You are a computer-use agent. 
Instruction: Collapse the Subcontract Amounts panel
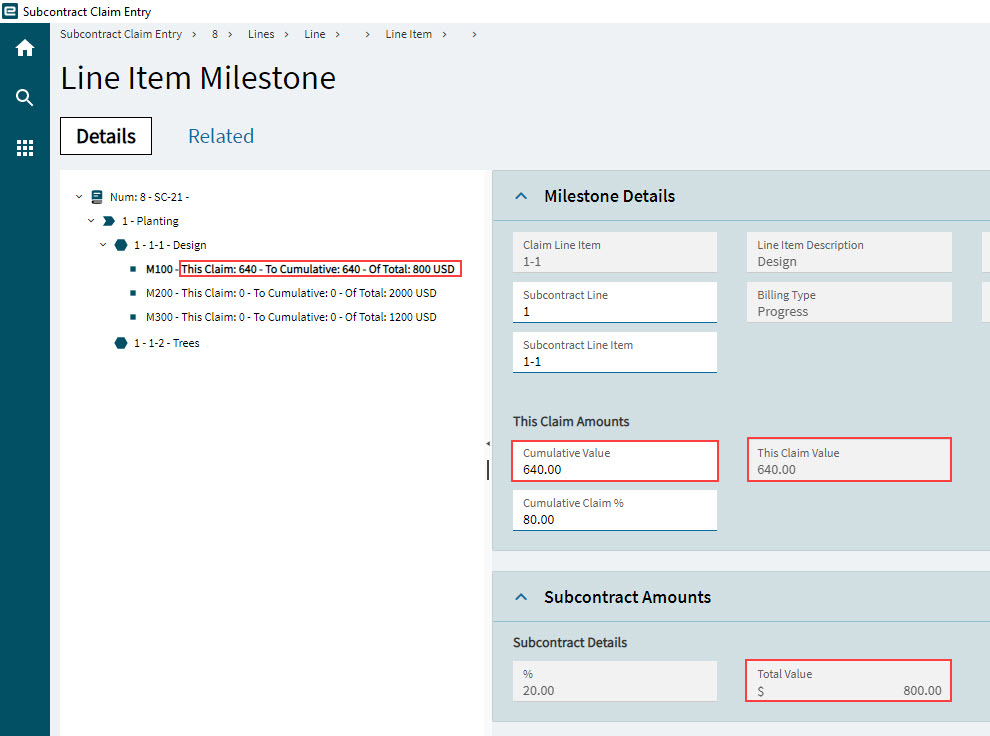521,597
